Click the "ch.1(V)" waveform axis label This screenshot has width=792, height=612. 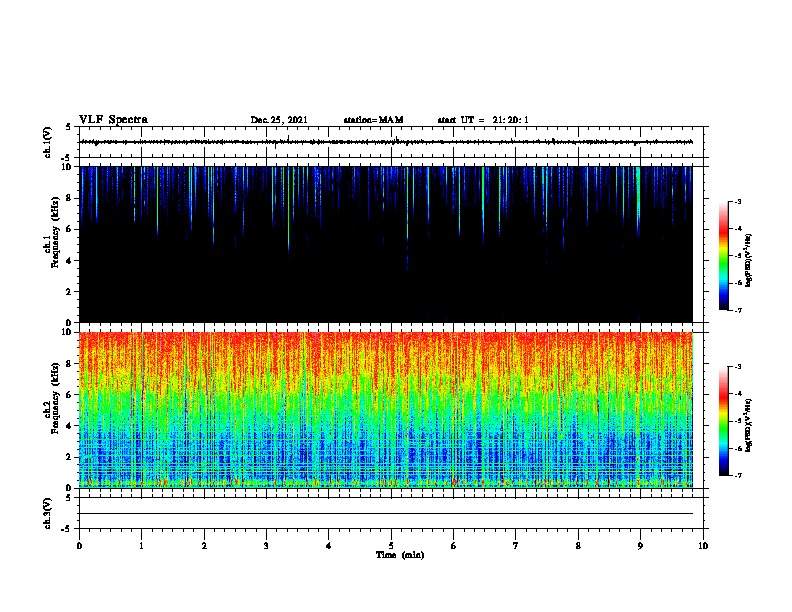coord(48,142)
